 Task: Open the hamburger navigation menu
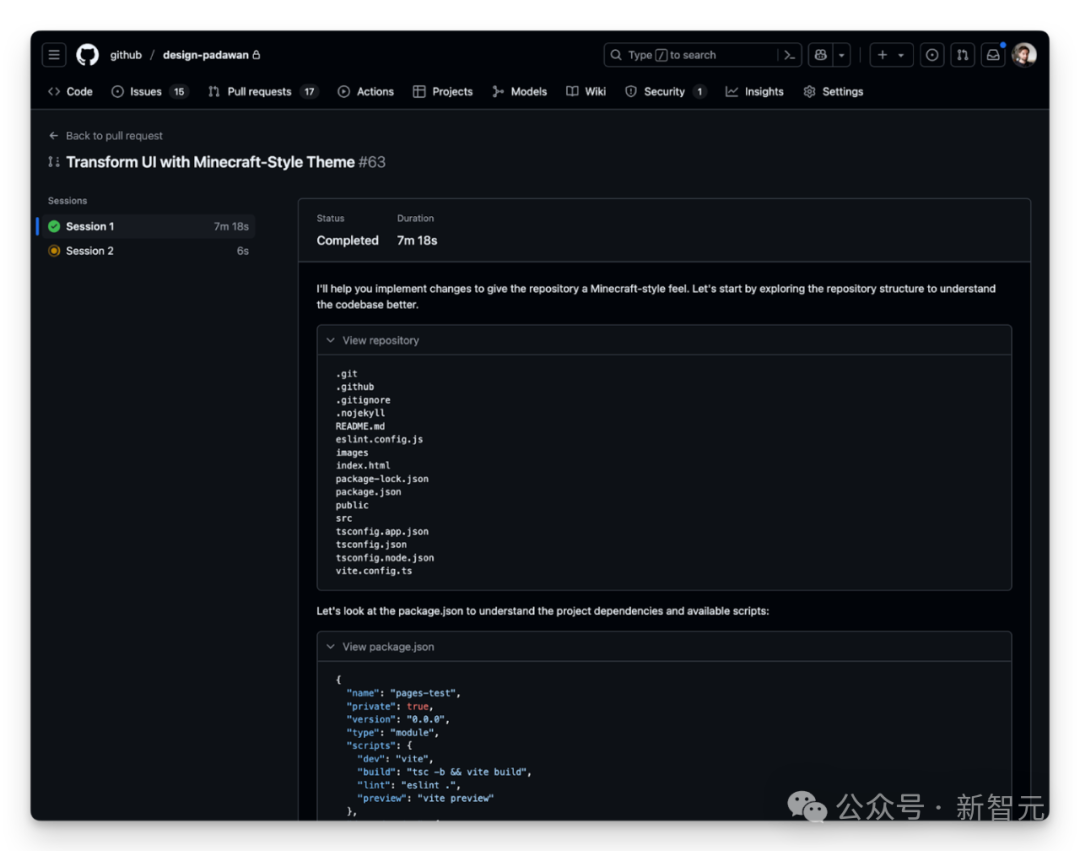coord(55,55)
